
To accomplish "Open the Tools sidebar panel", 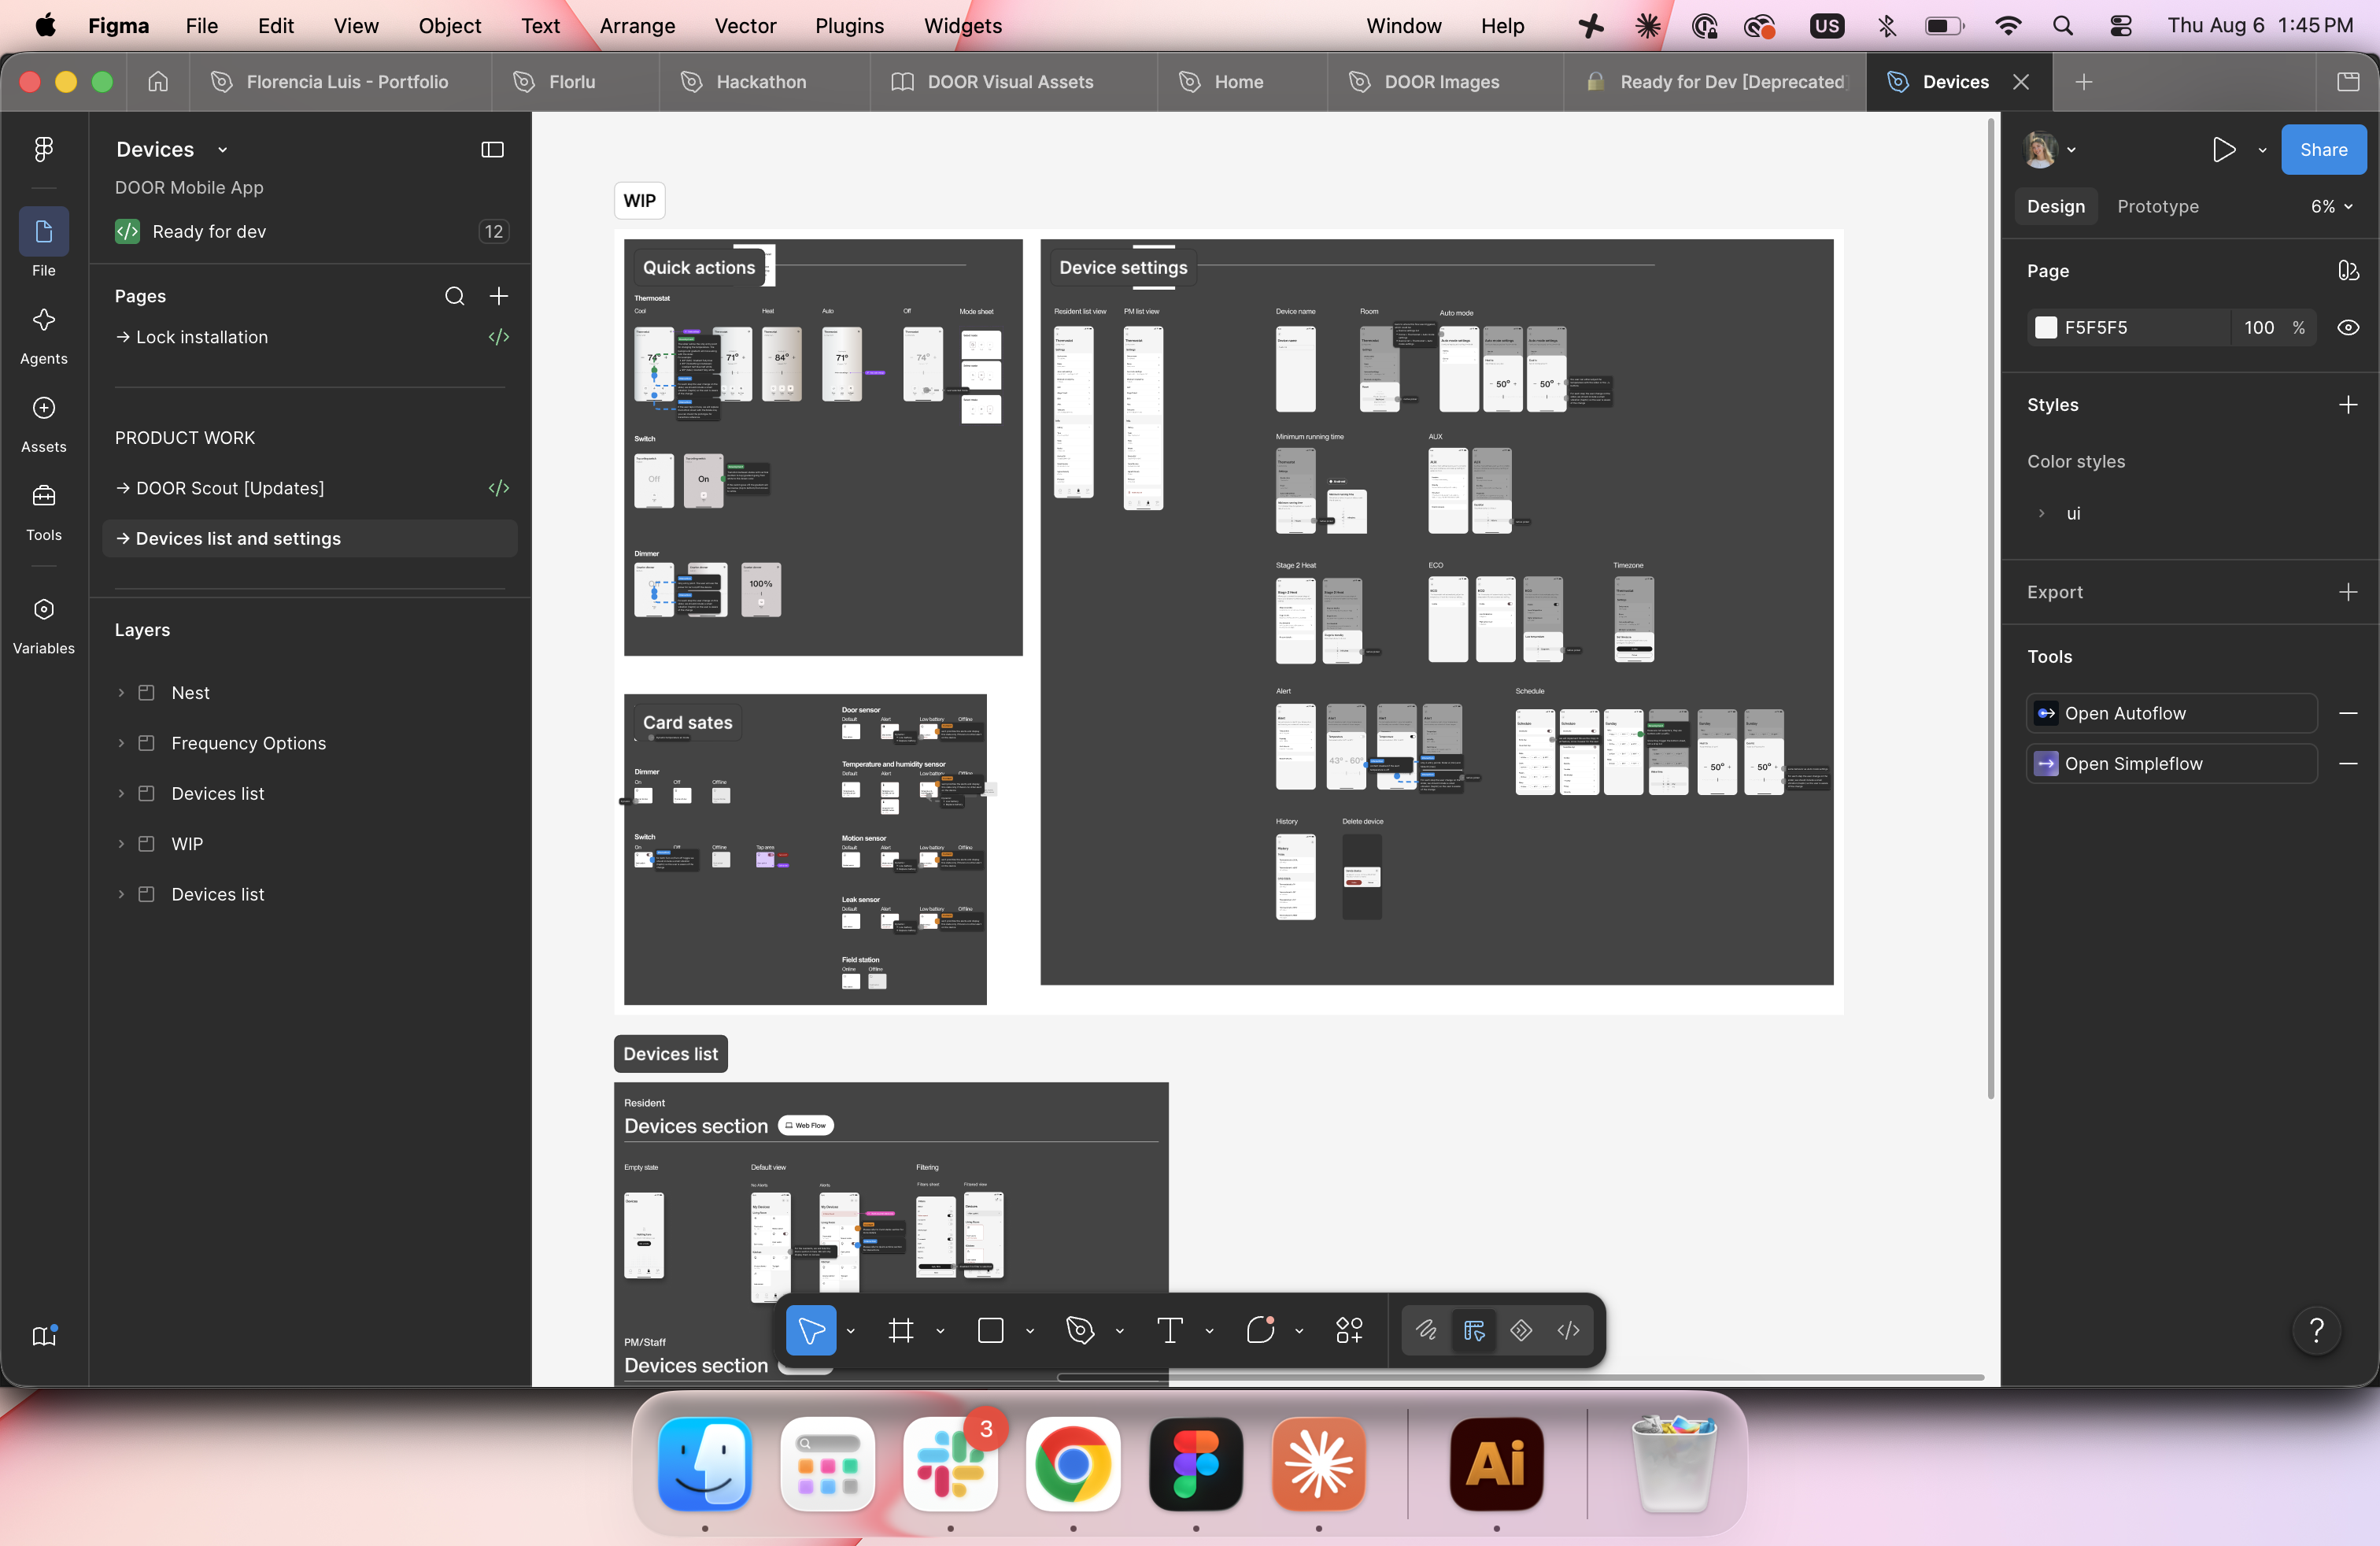I will [44, 496].
